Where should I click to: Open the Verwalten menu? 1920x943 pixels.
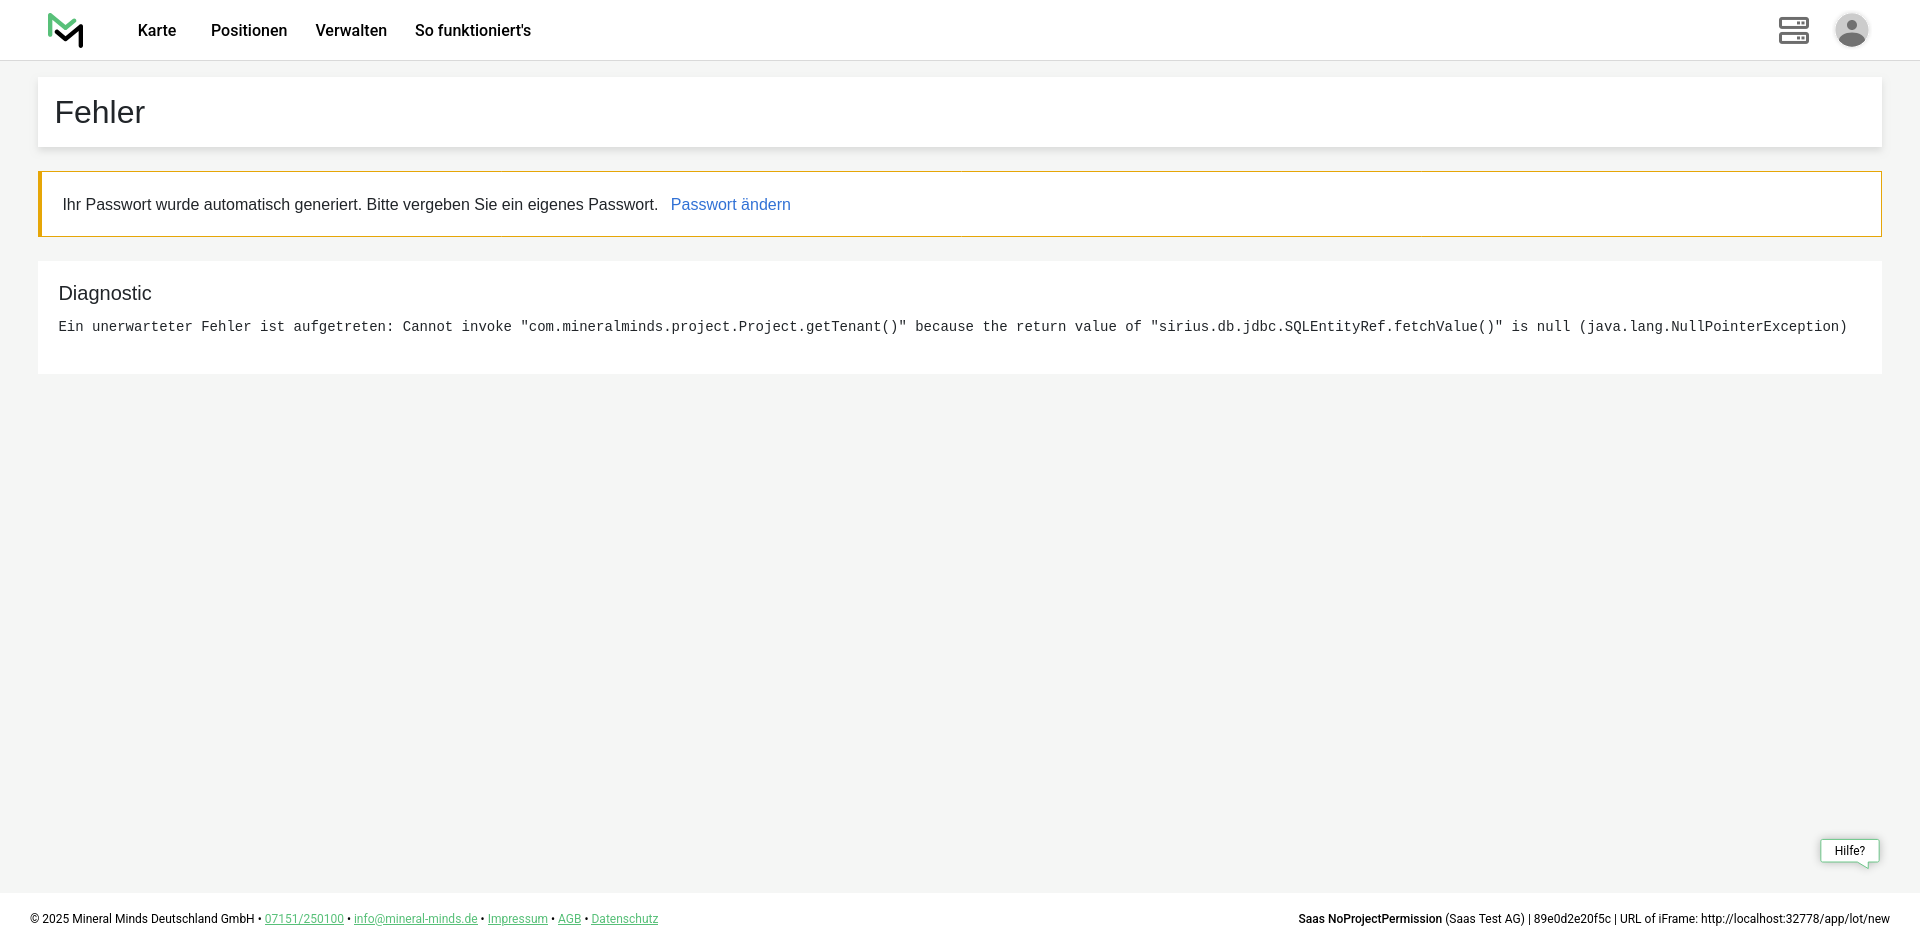351,30
